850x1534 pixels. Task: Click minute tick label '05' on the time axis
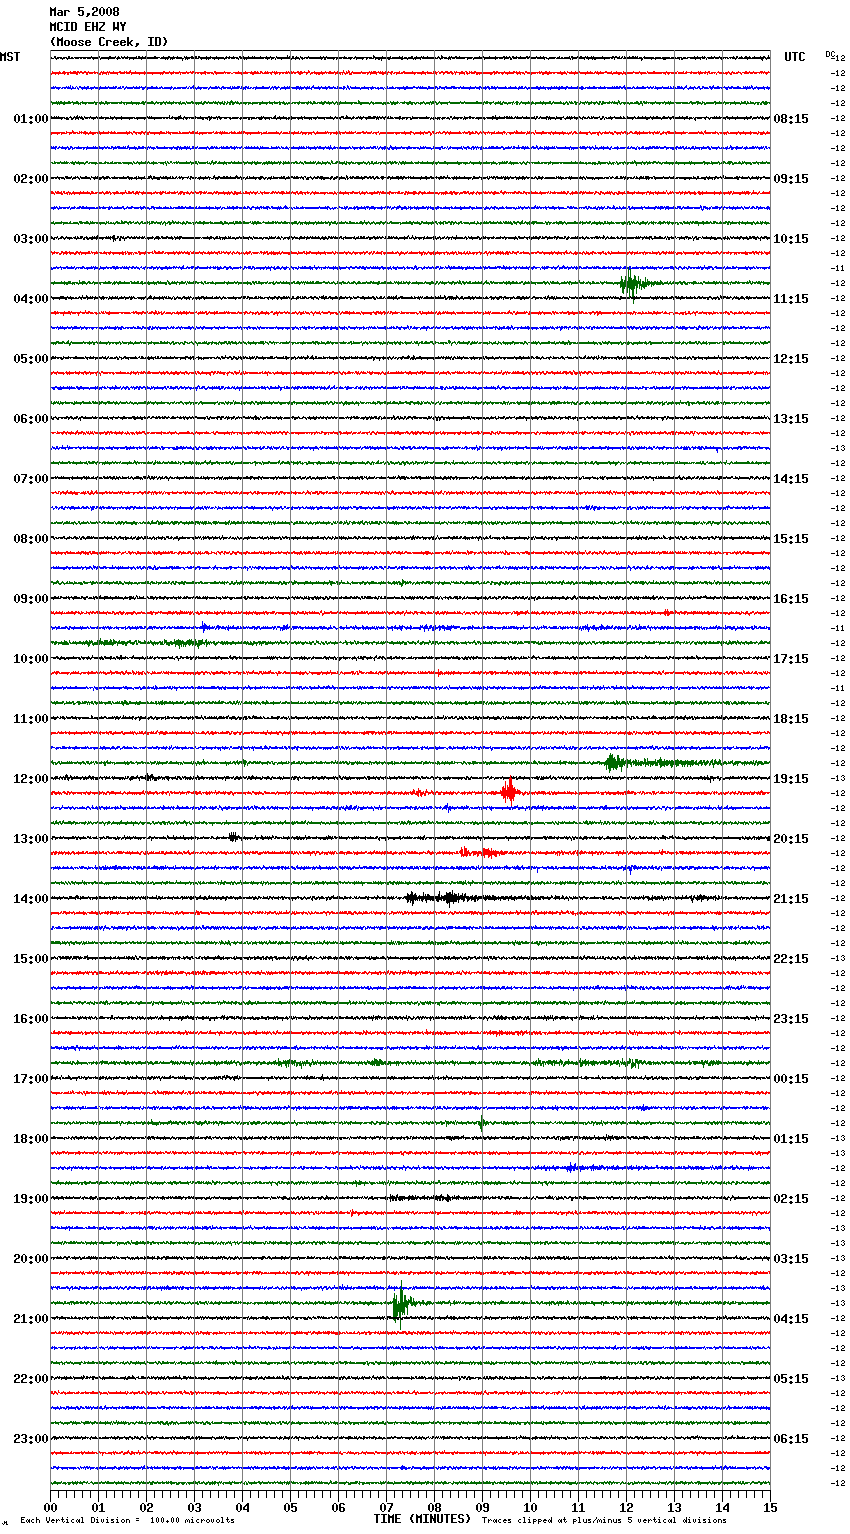click(291, 1507)
